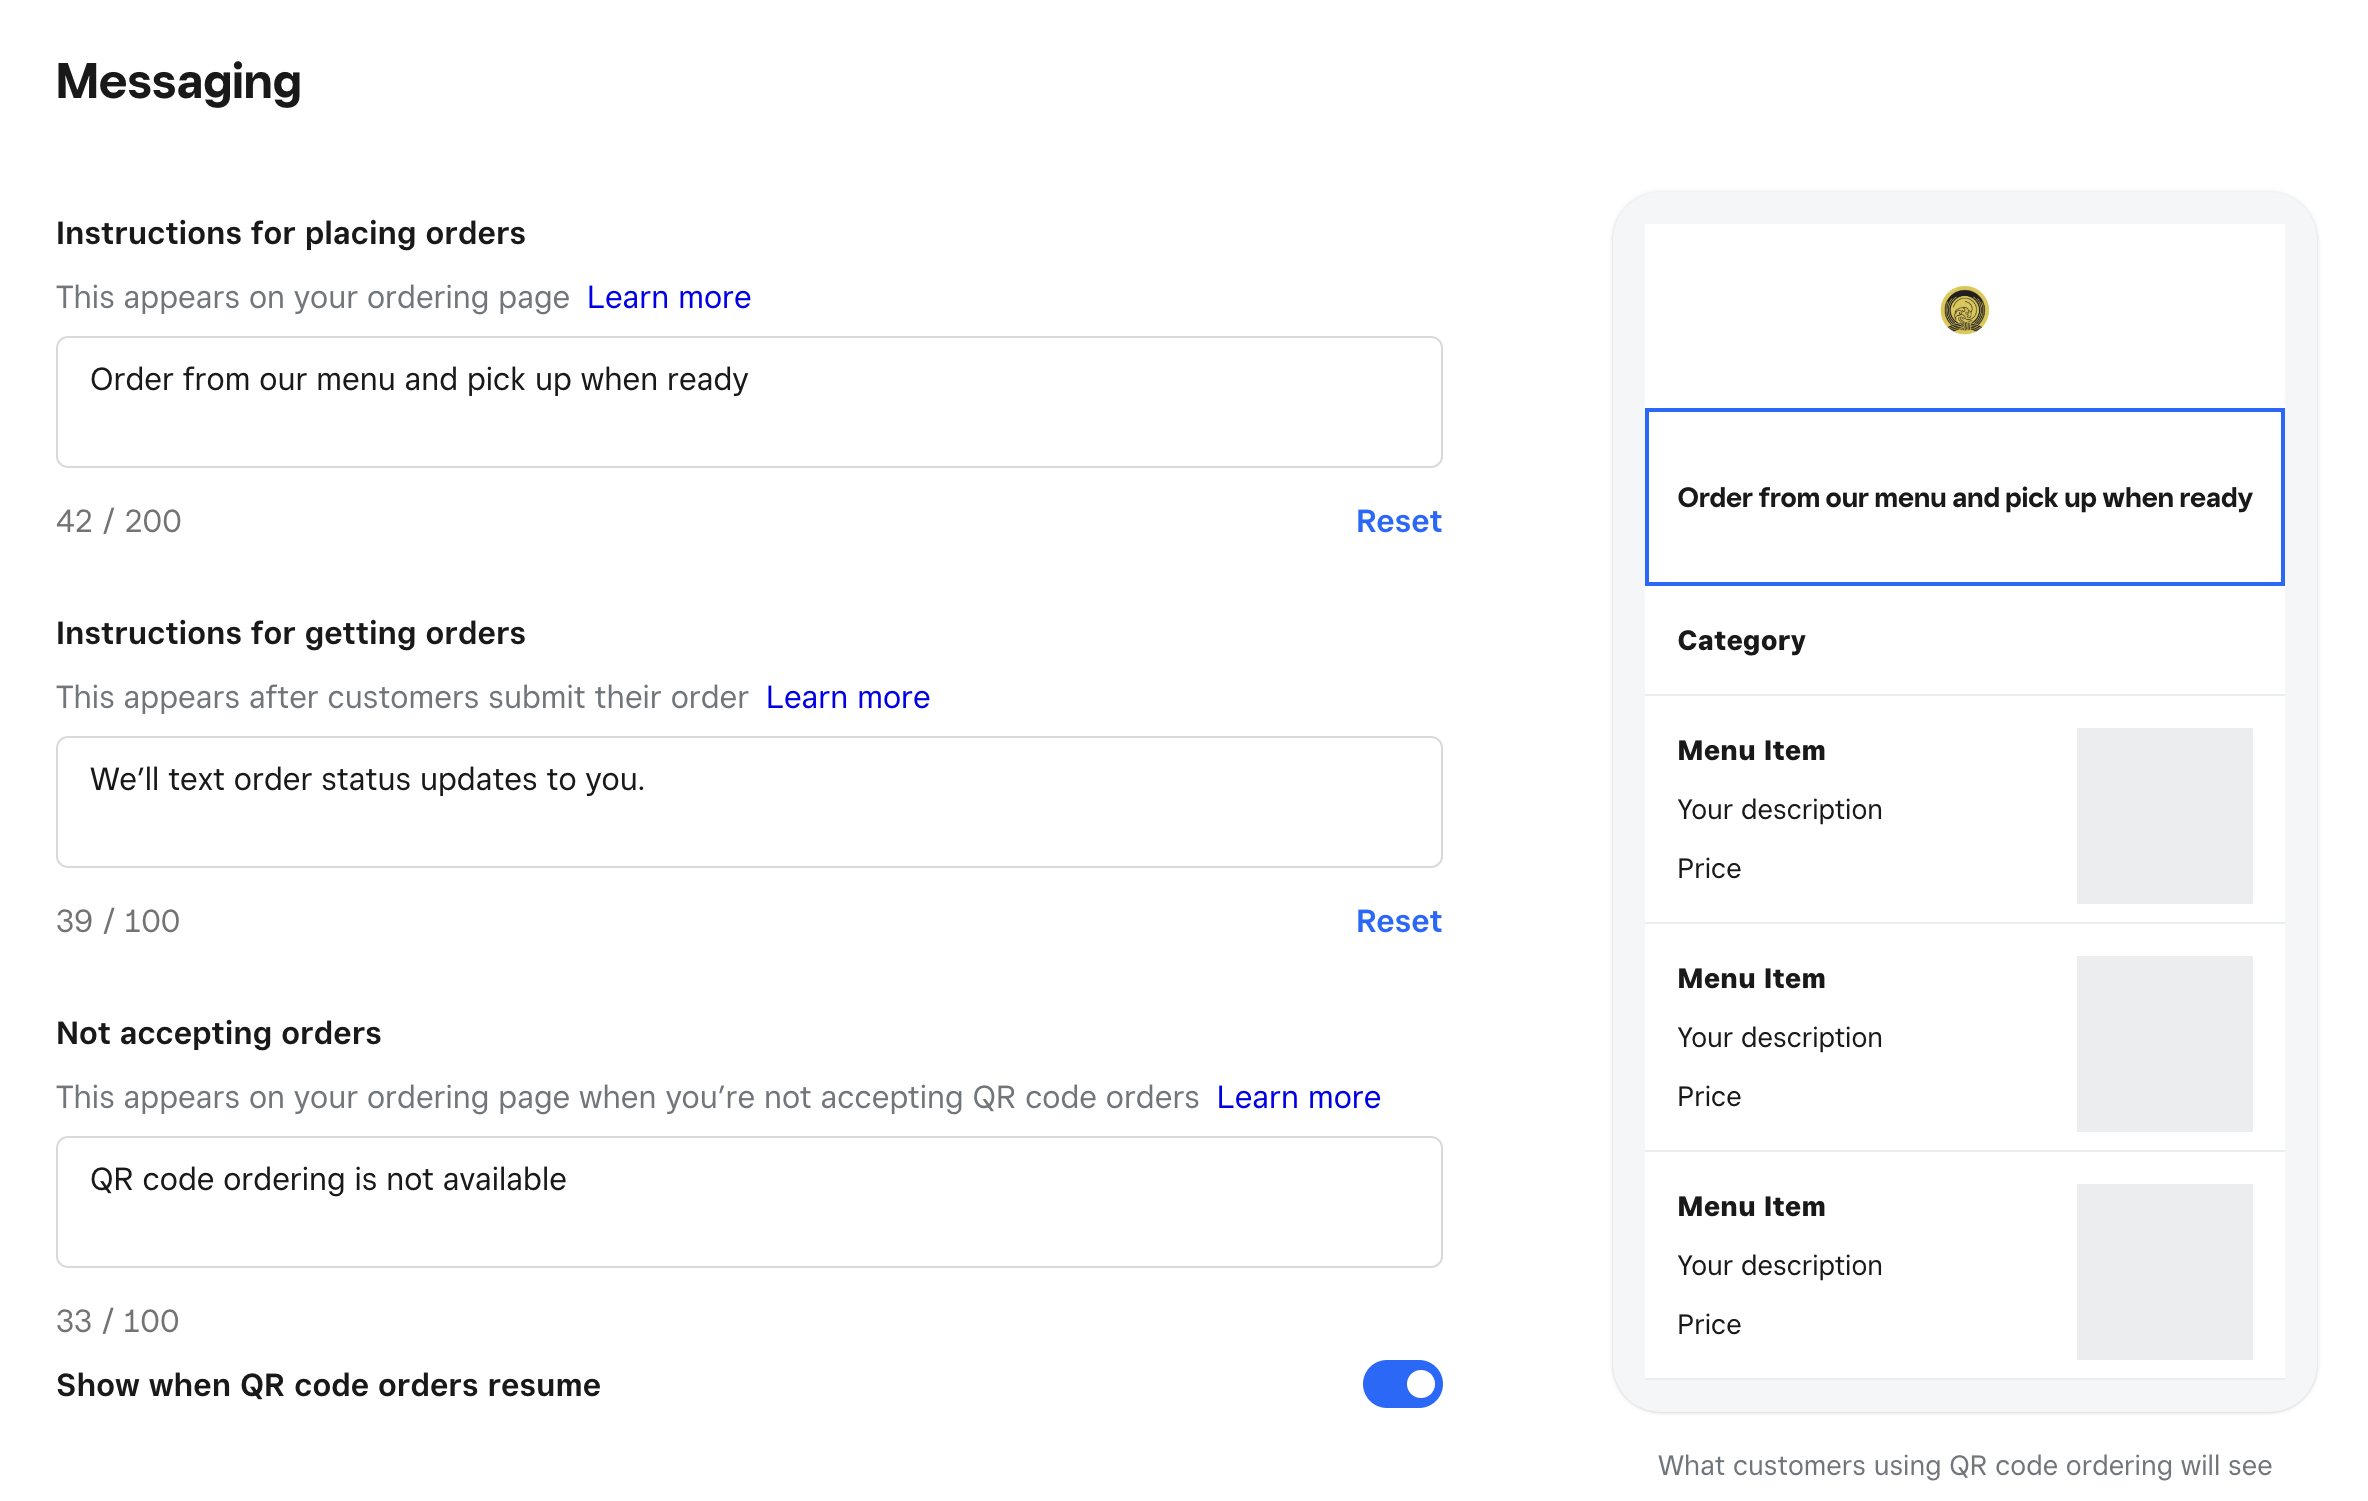
Task: Click the '33 / 100' character counter
Action: click(118, 1321)
